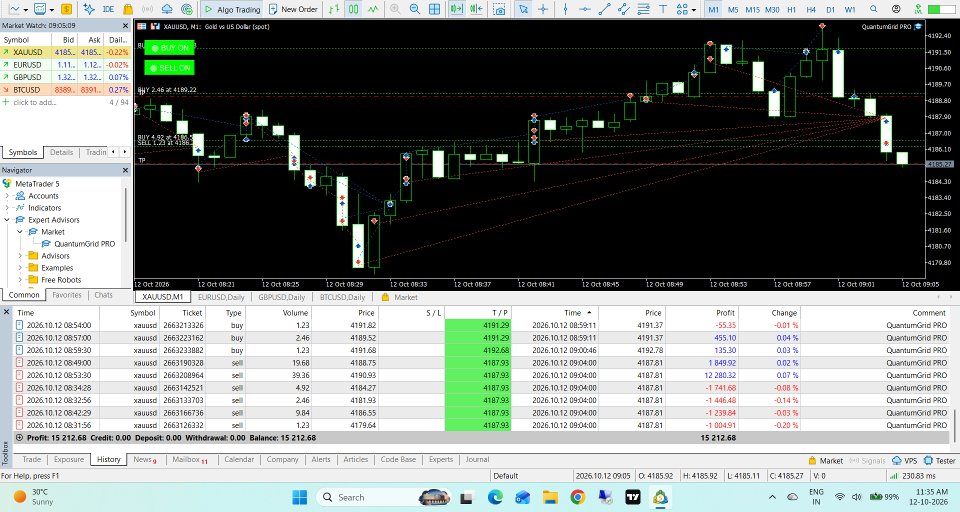Click the Tester button in toolbox

(940, 461)
